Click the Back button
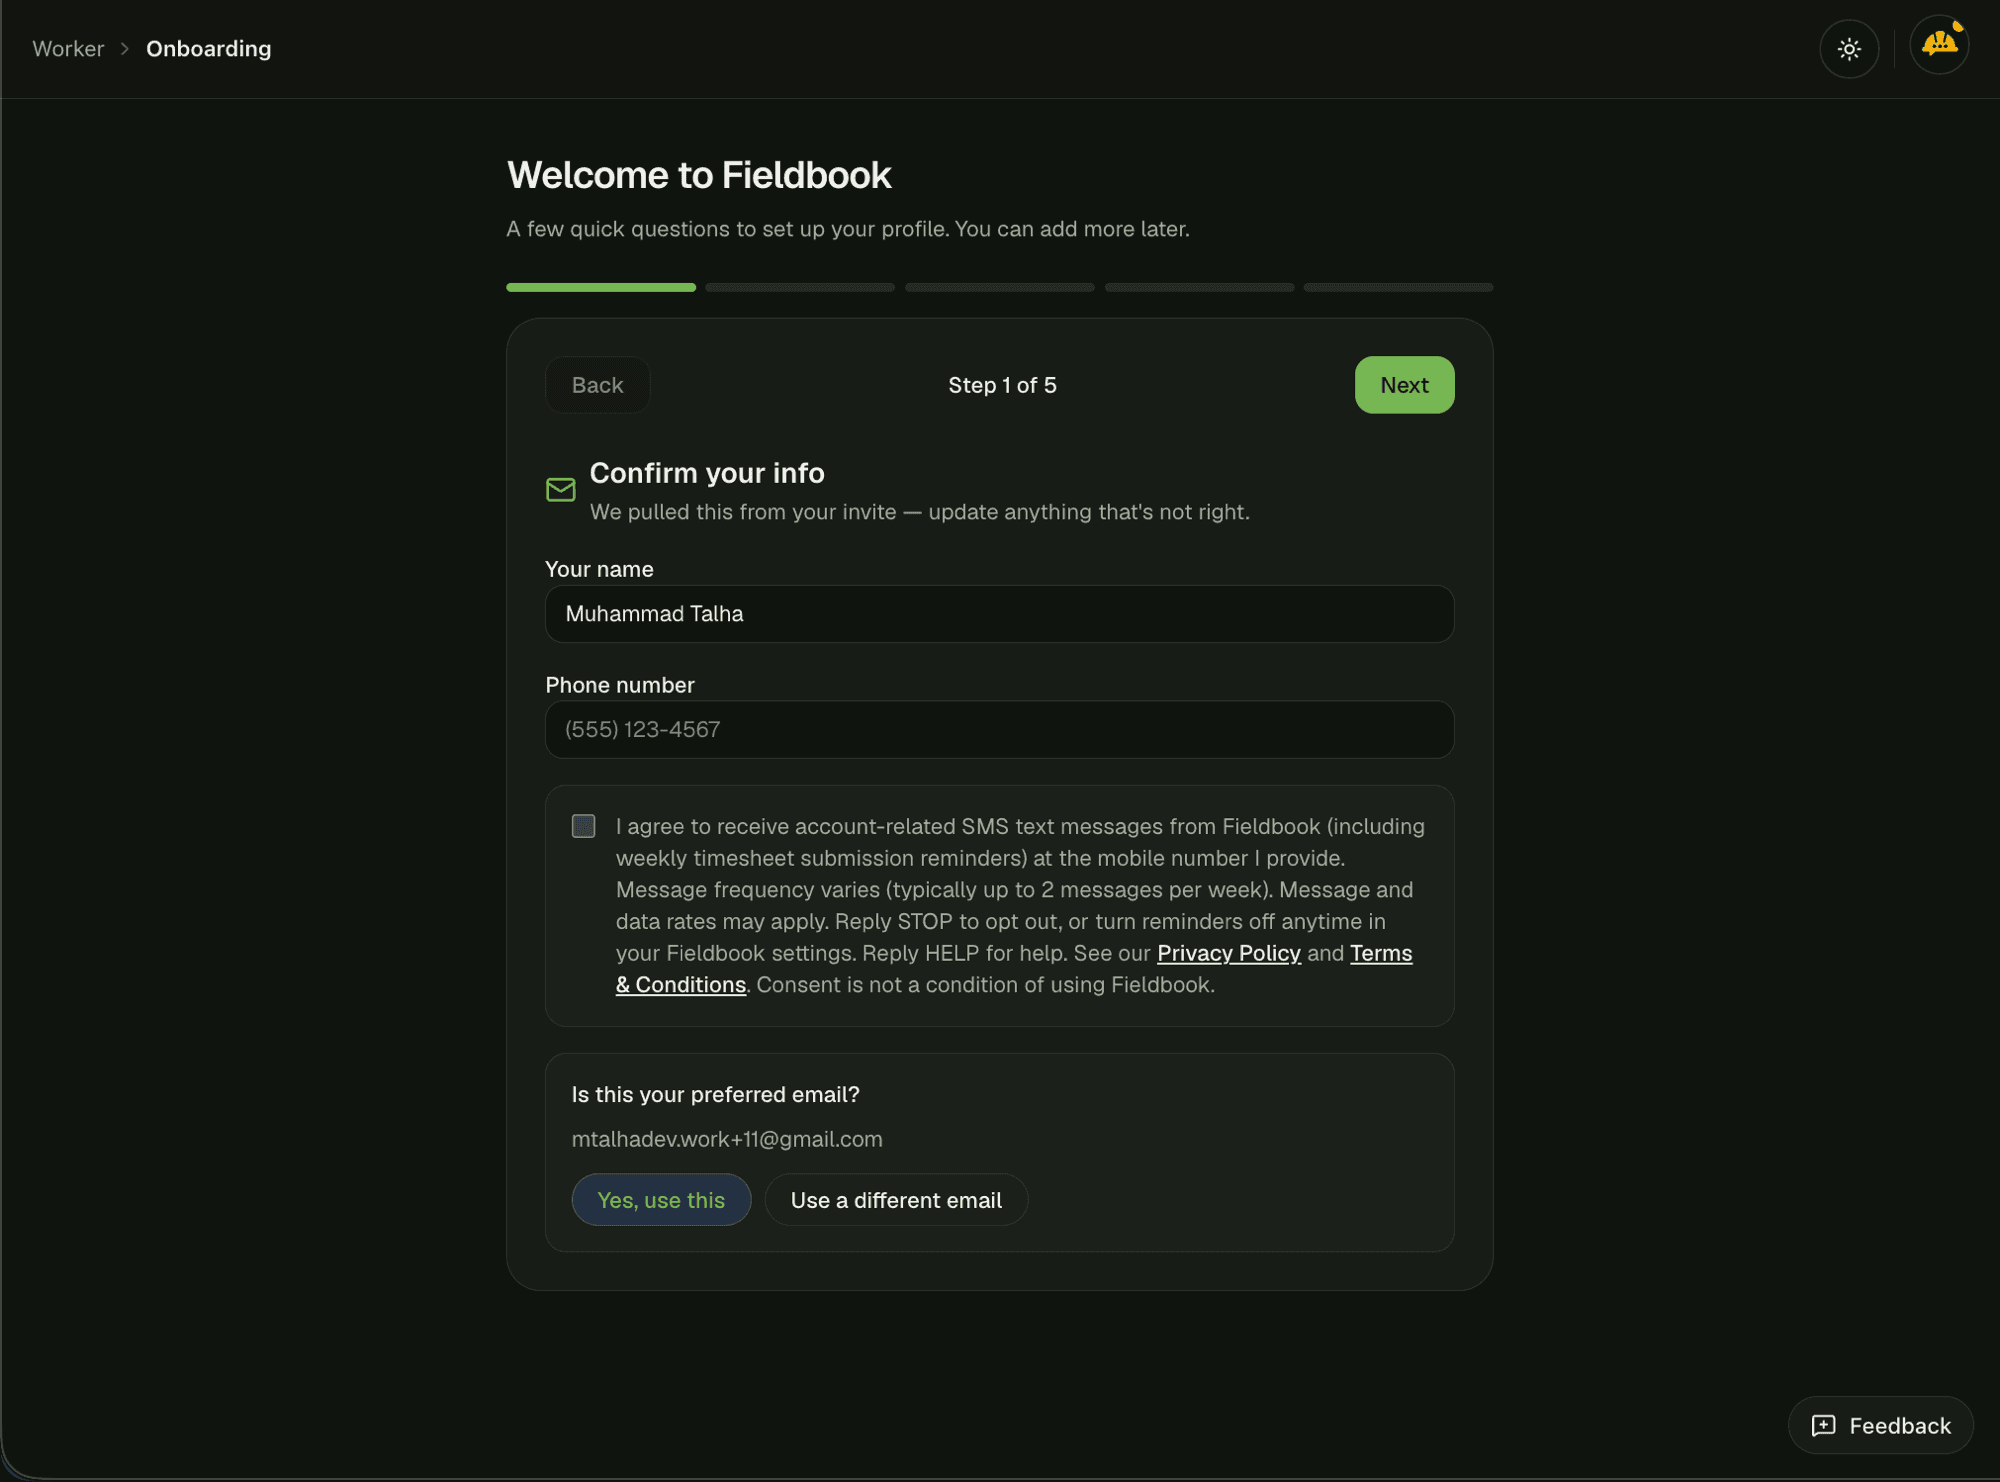 598,385
